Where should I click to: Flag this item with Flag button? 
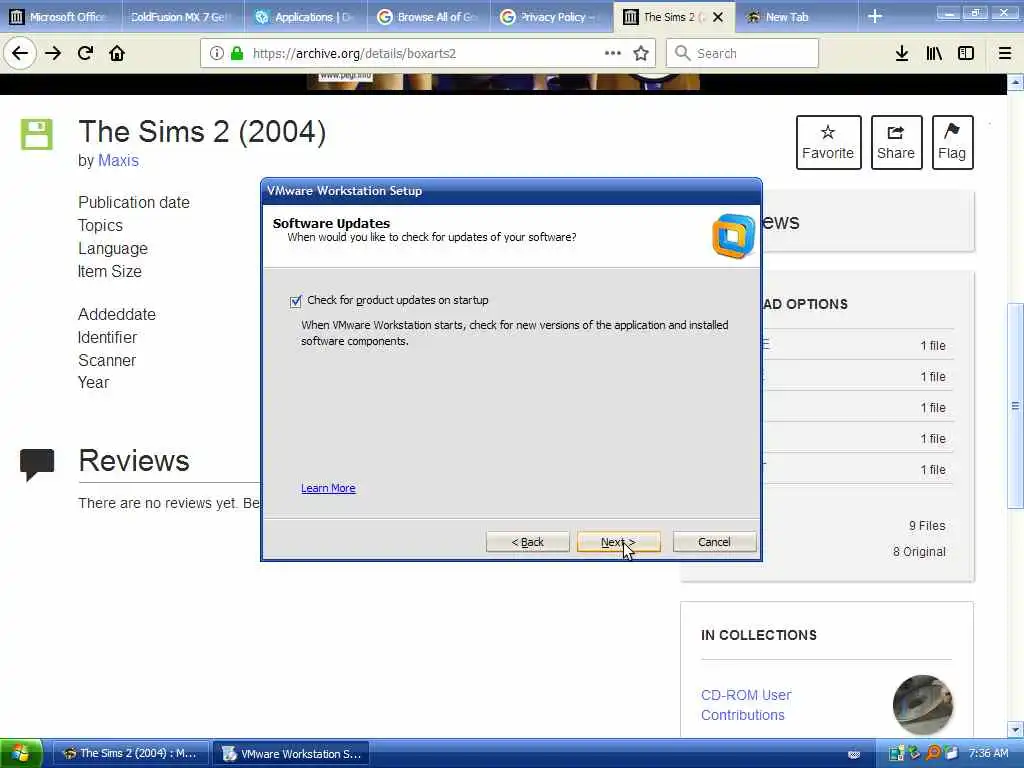(952, 142)
